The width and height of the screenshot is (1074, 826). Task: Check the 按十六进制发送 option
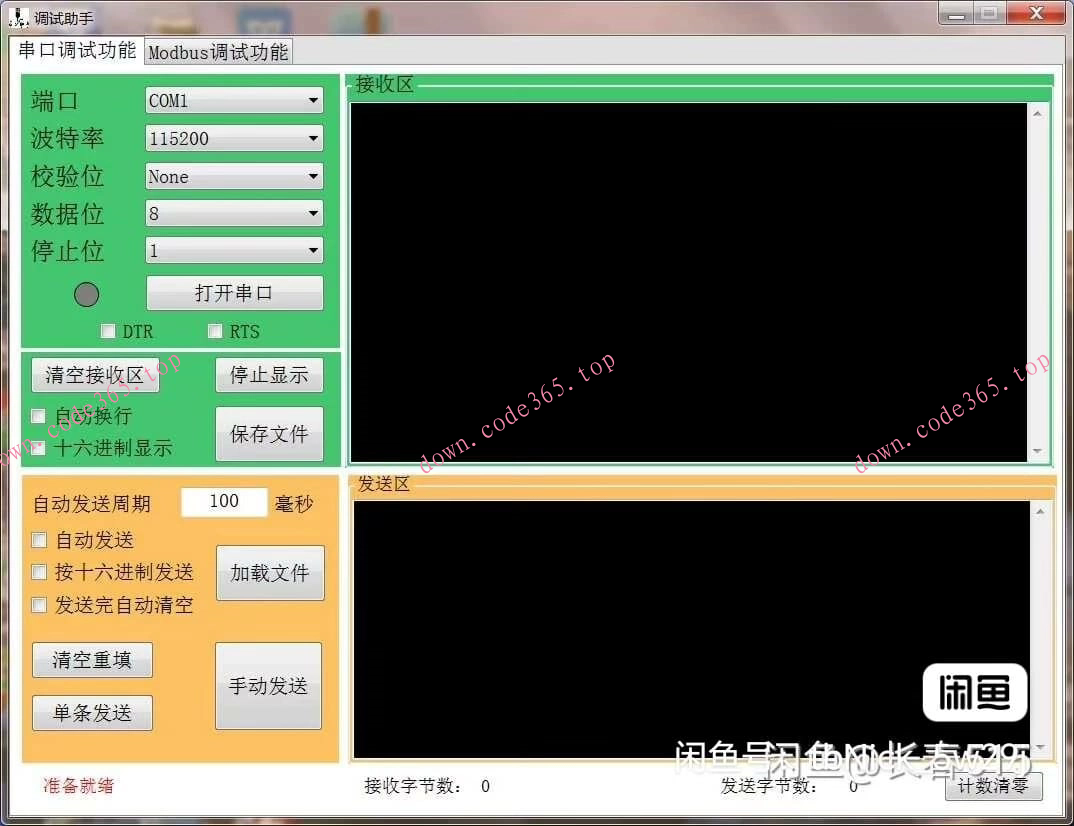(x=39, y=572)
